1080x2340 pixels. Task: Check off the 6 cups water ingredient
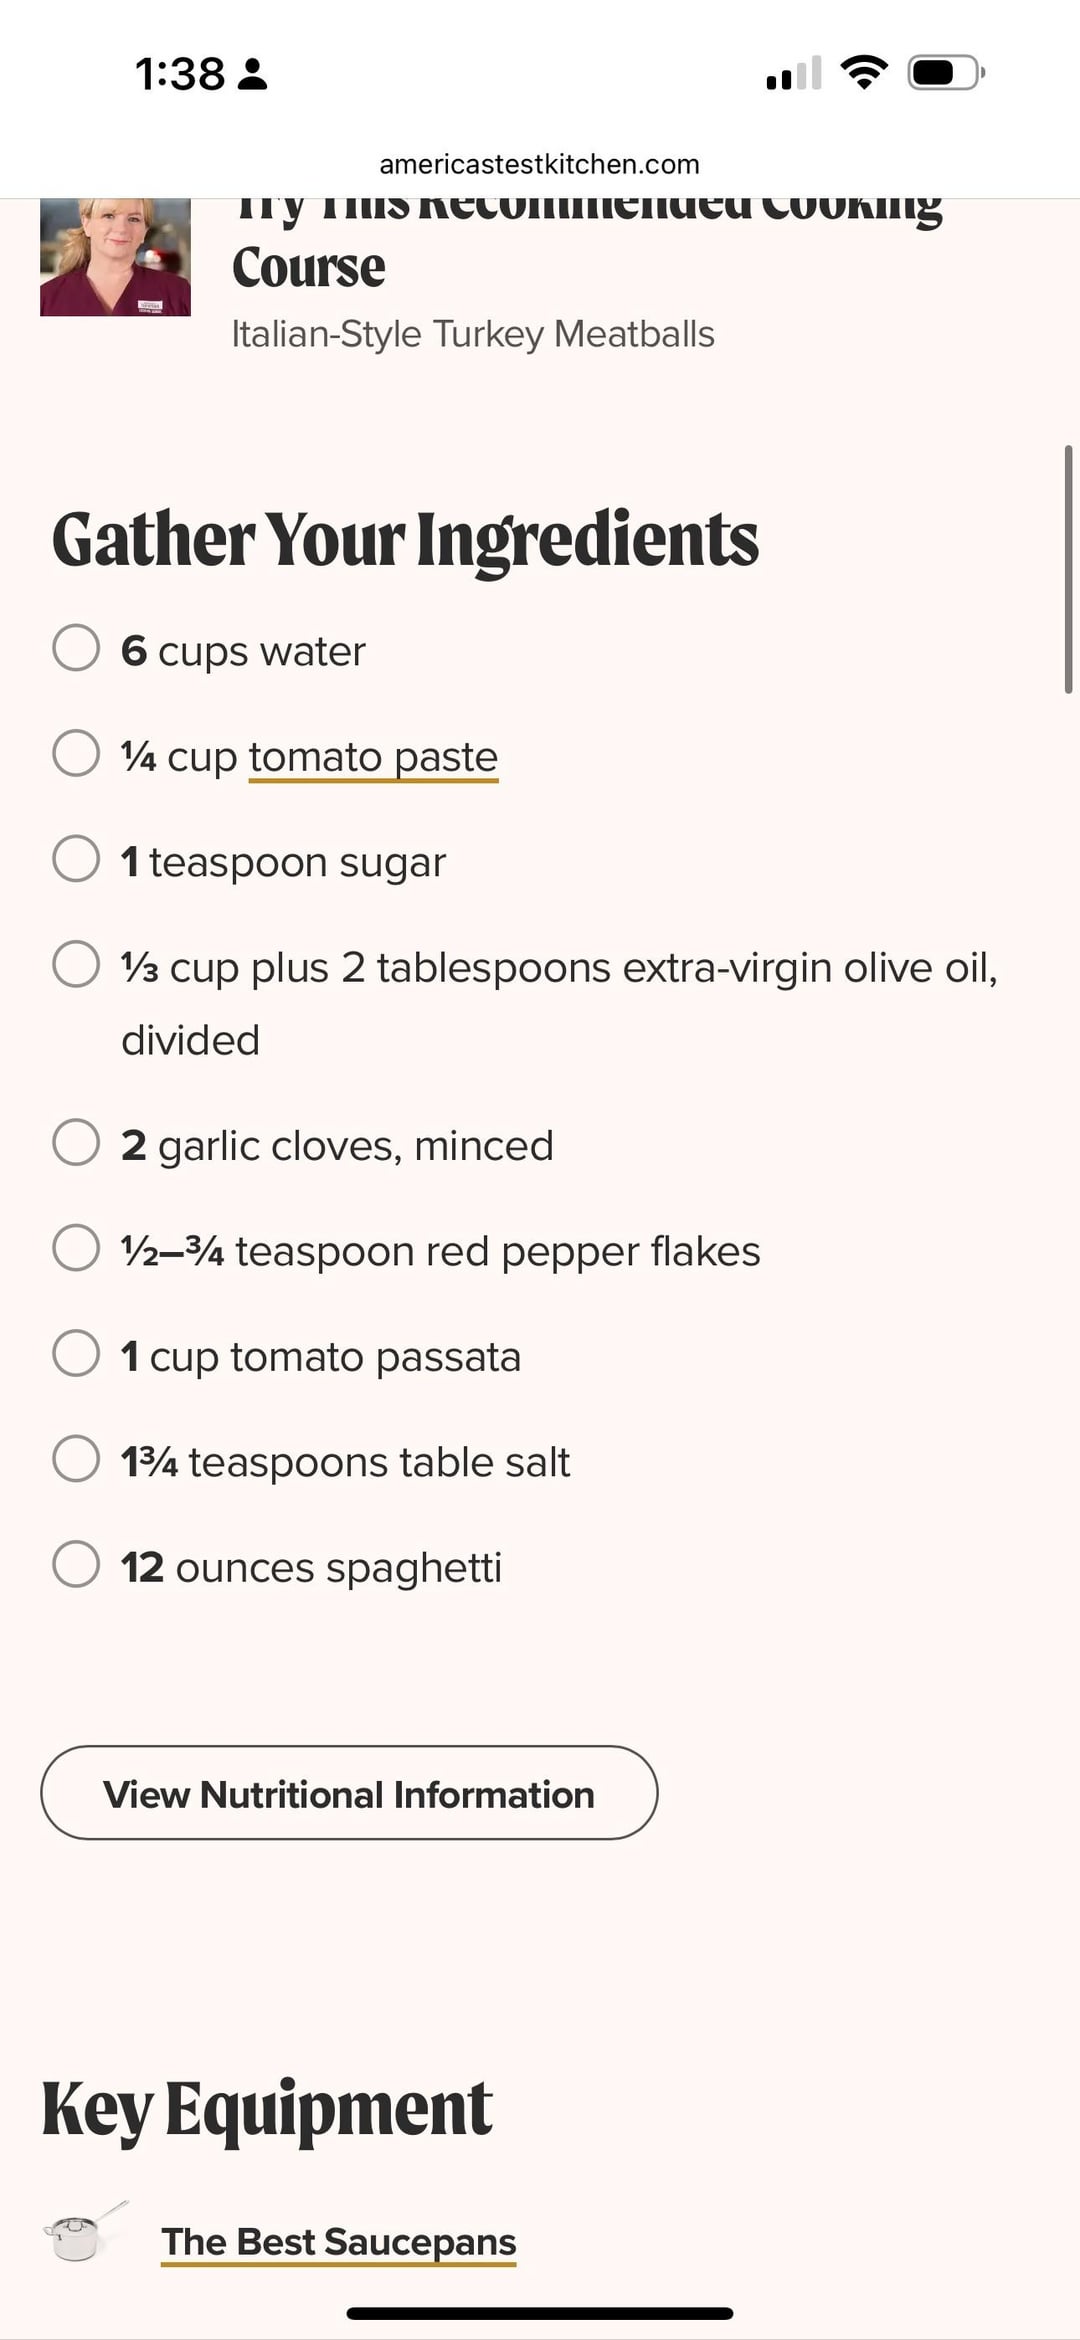pos(76,648)
